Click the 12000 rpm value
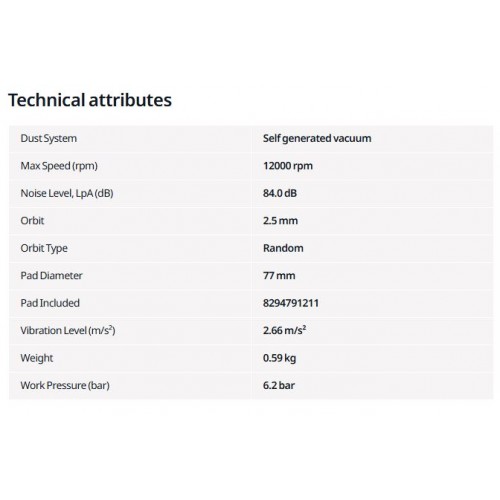 [x=288, y=166]
